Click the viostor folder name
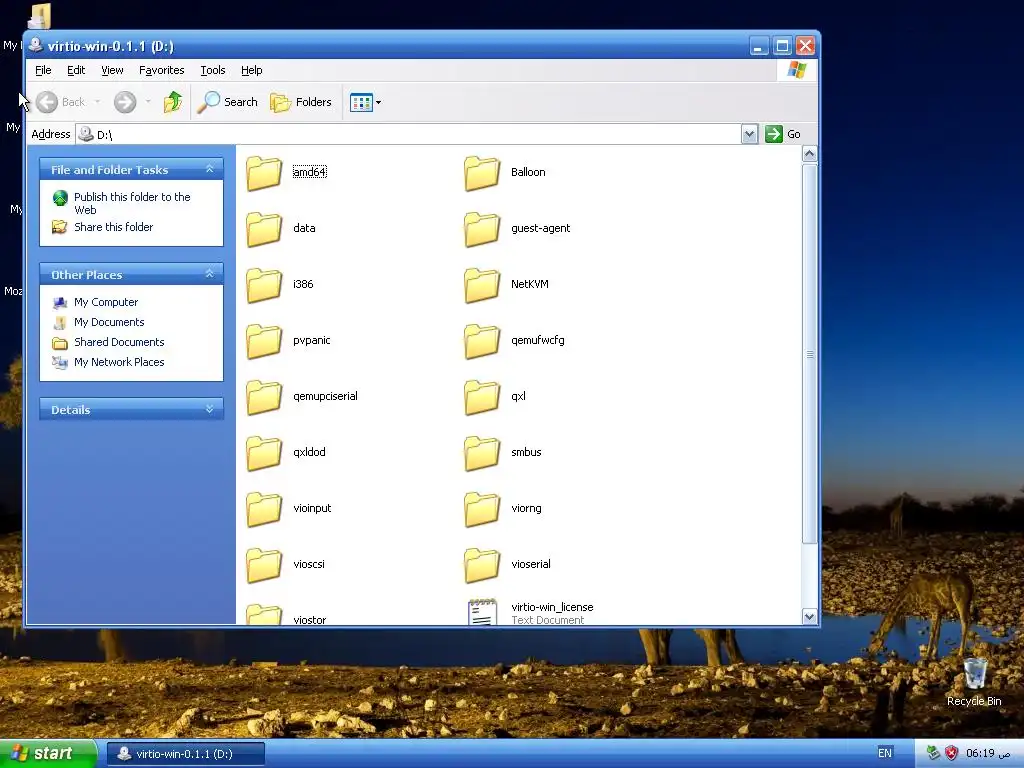1024x768 pixels. [x=310, y=620]
